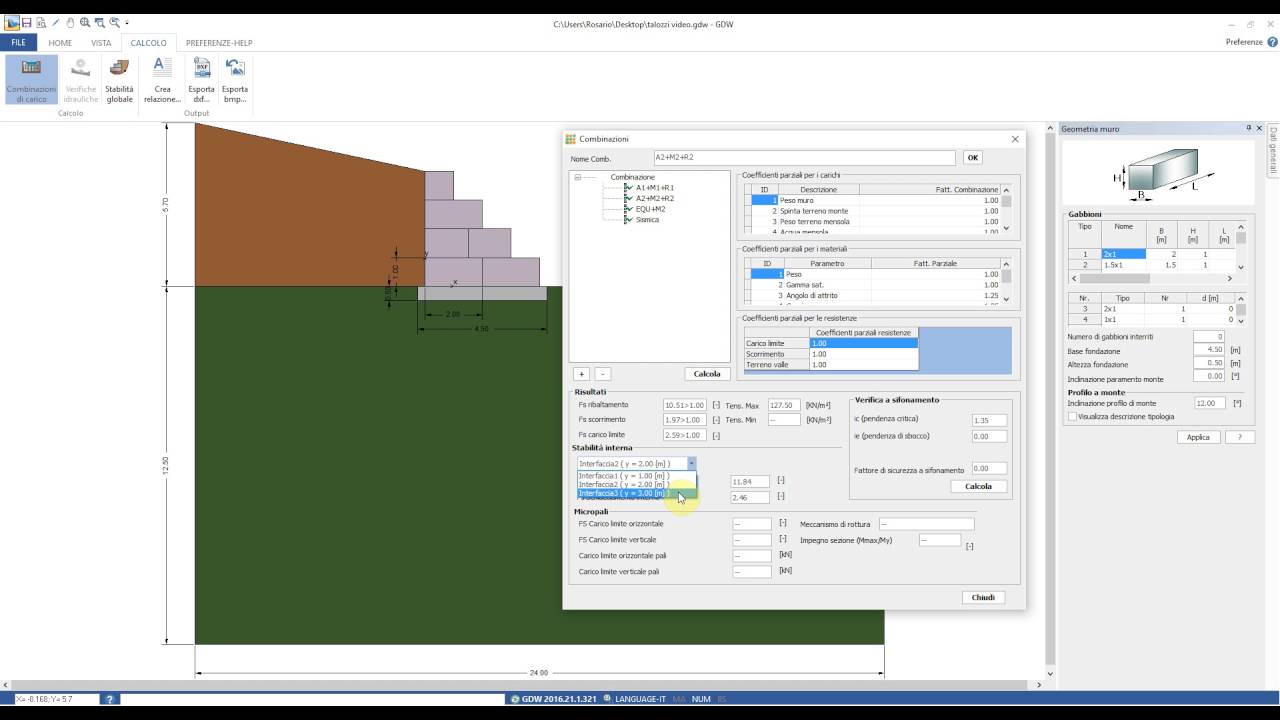Select A2+M2+R2 combination in tree
The height and width of the screenshot is (720, 1280).
(654, 198)
